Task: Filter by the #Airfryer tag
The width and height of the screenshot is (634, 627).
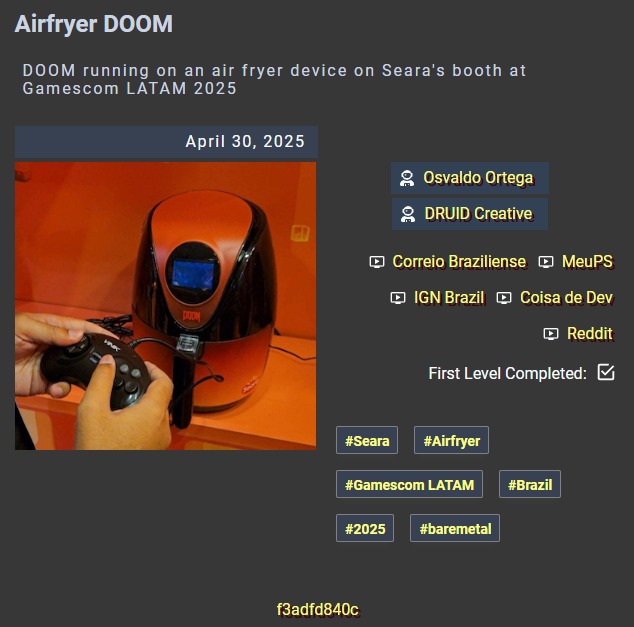Action: coord(451,440)
